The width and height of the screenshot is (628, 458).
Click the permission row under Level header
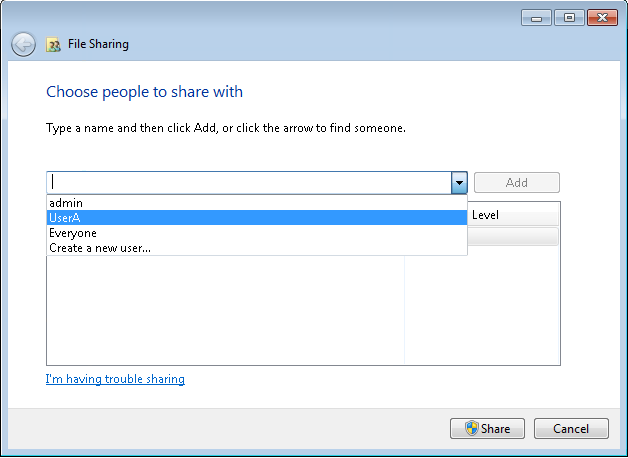pos(513,236)
